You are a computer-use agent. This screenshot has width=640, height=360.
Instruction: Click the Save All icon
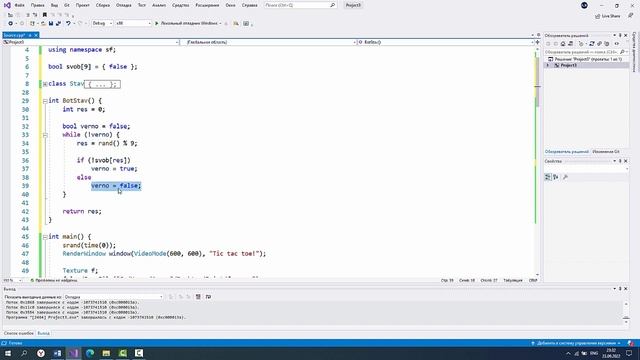[x=58, y=24]
